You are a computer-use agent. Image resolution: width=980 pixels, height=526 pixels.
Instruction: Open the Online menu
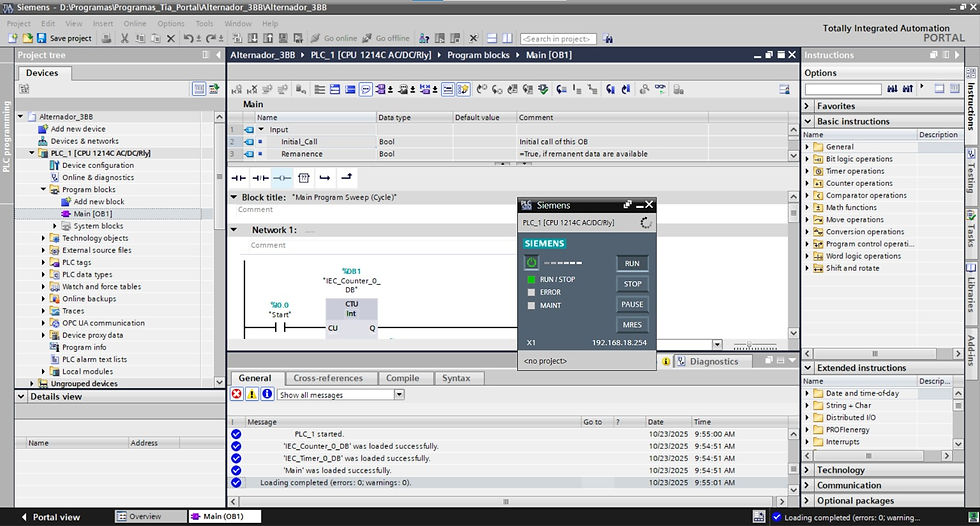(x=134, y=23)
